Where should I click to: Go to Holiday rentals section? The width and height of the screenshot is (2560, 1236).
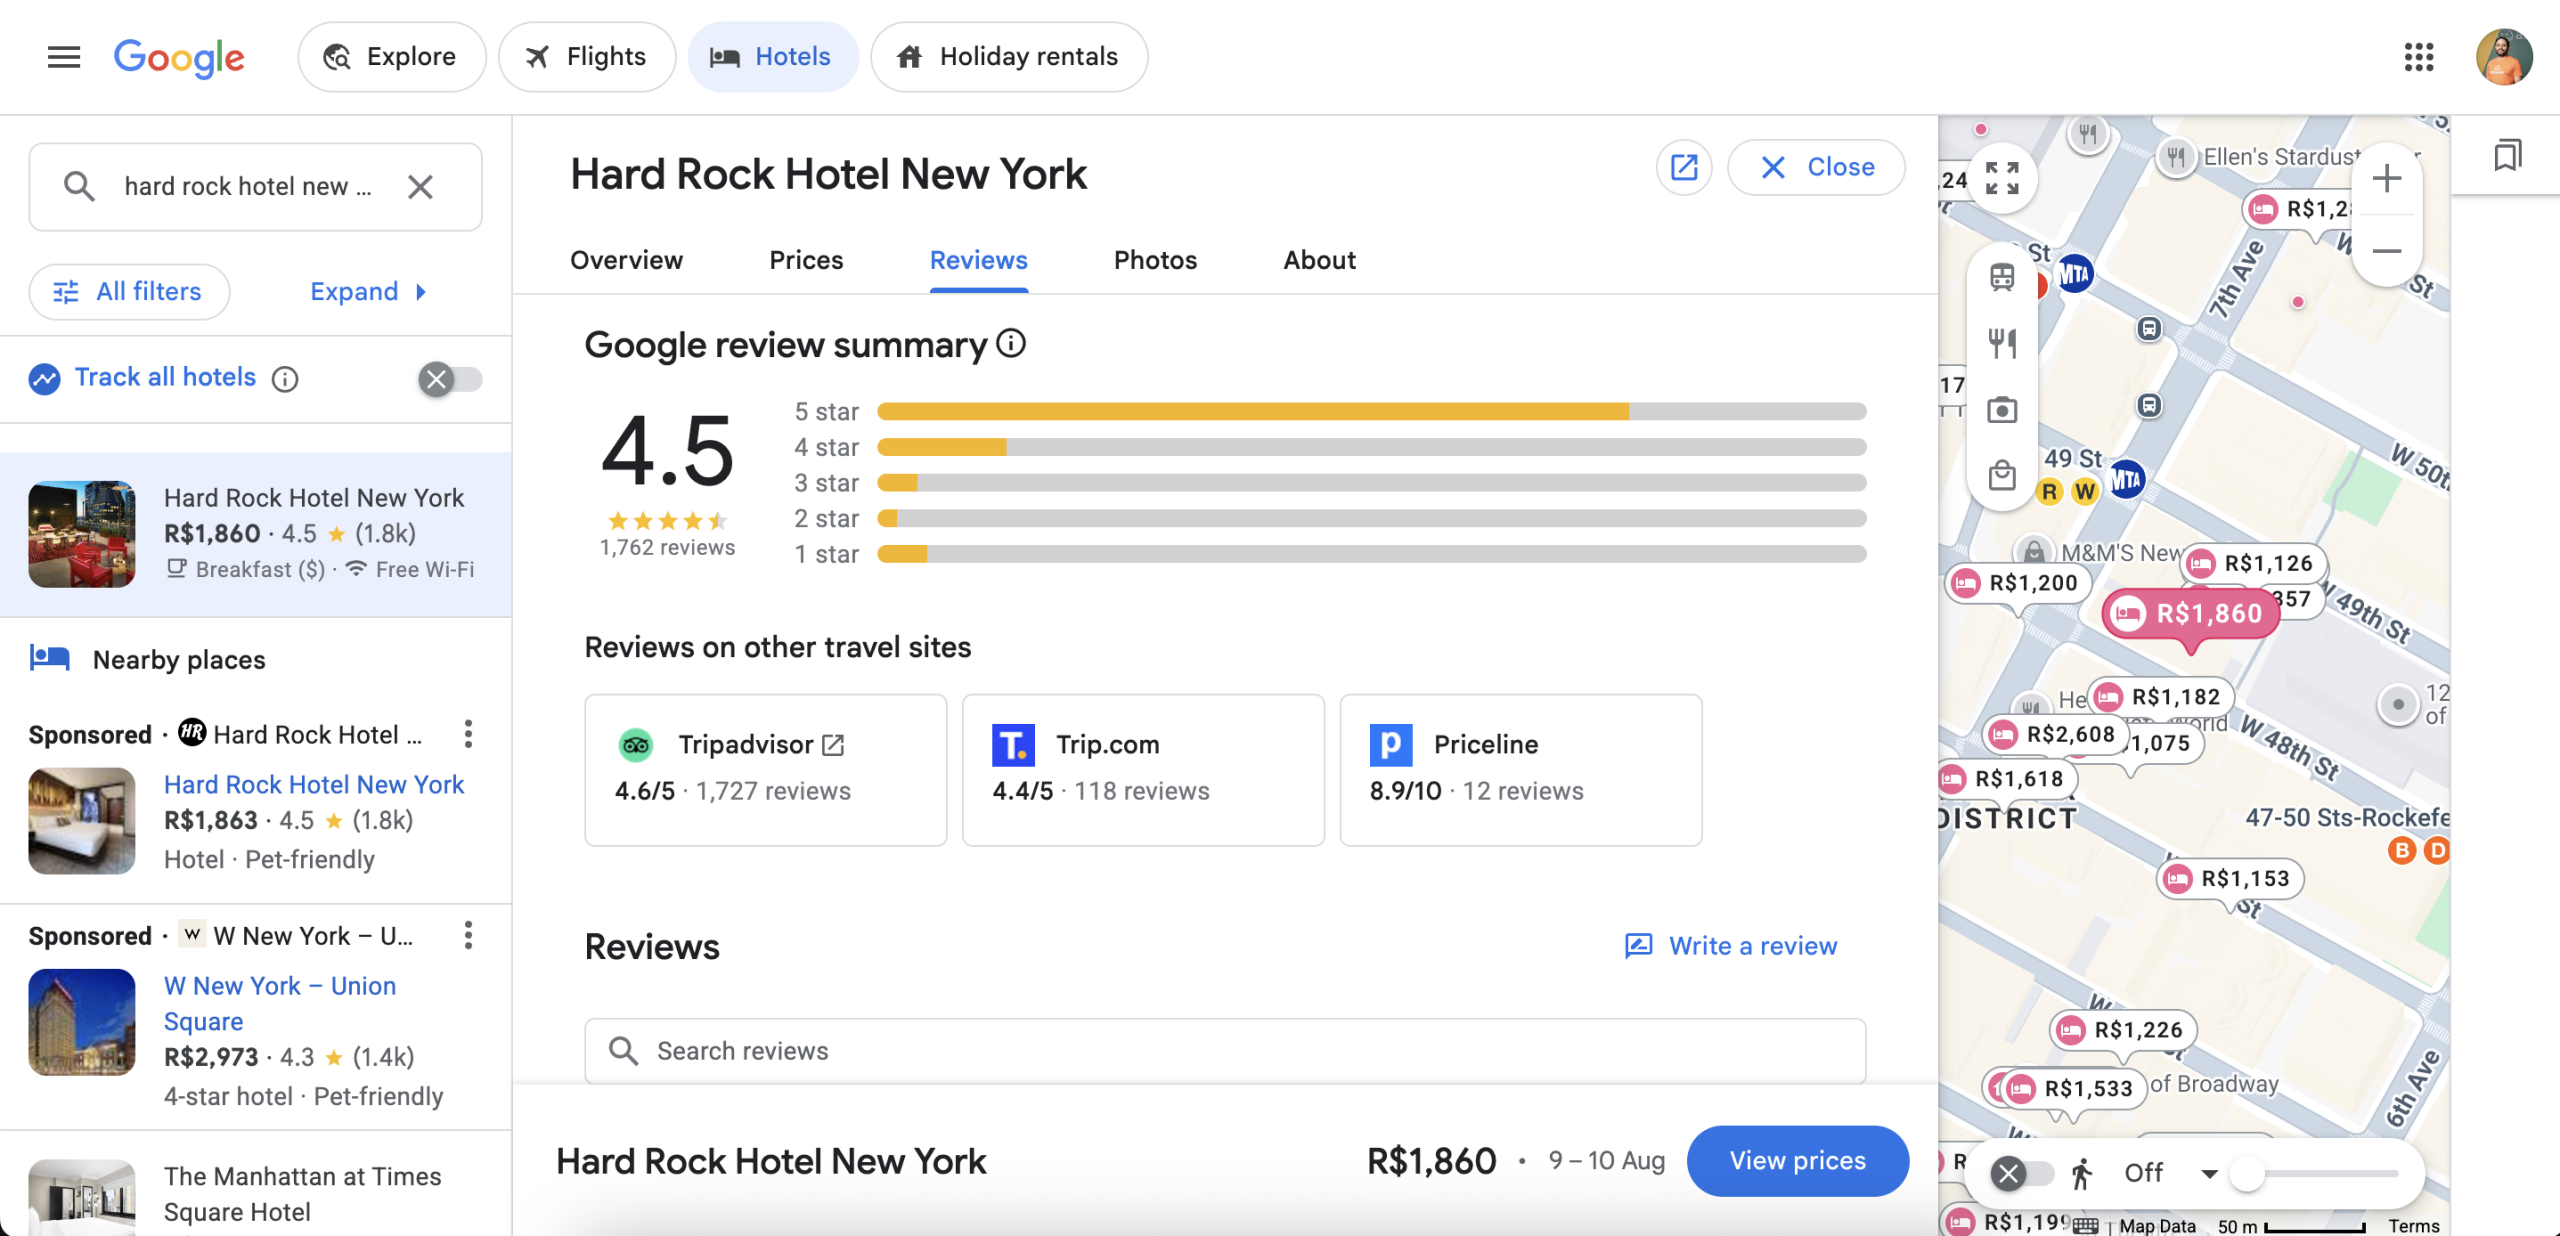click(x=1009, y=57)
